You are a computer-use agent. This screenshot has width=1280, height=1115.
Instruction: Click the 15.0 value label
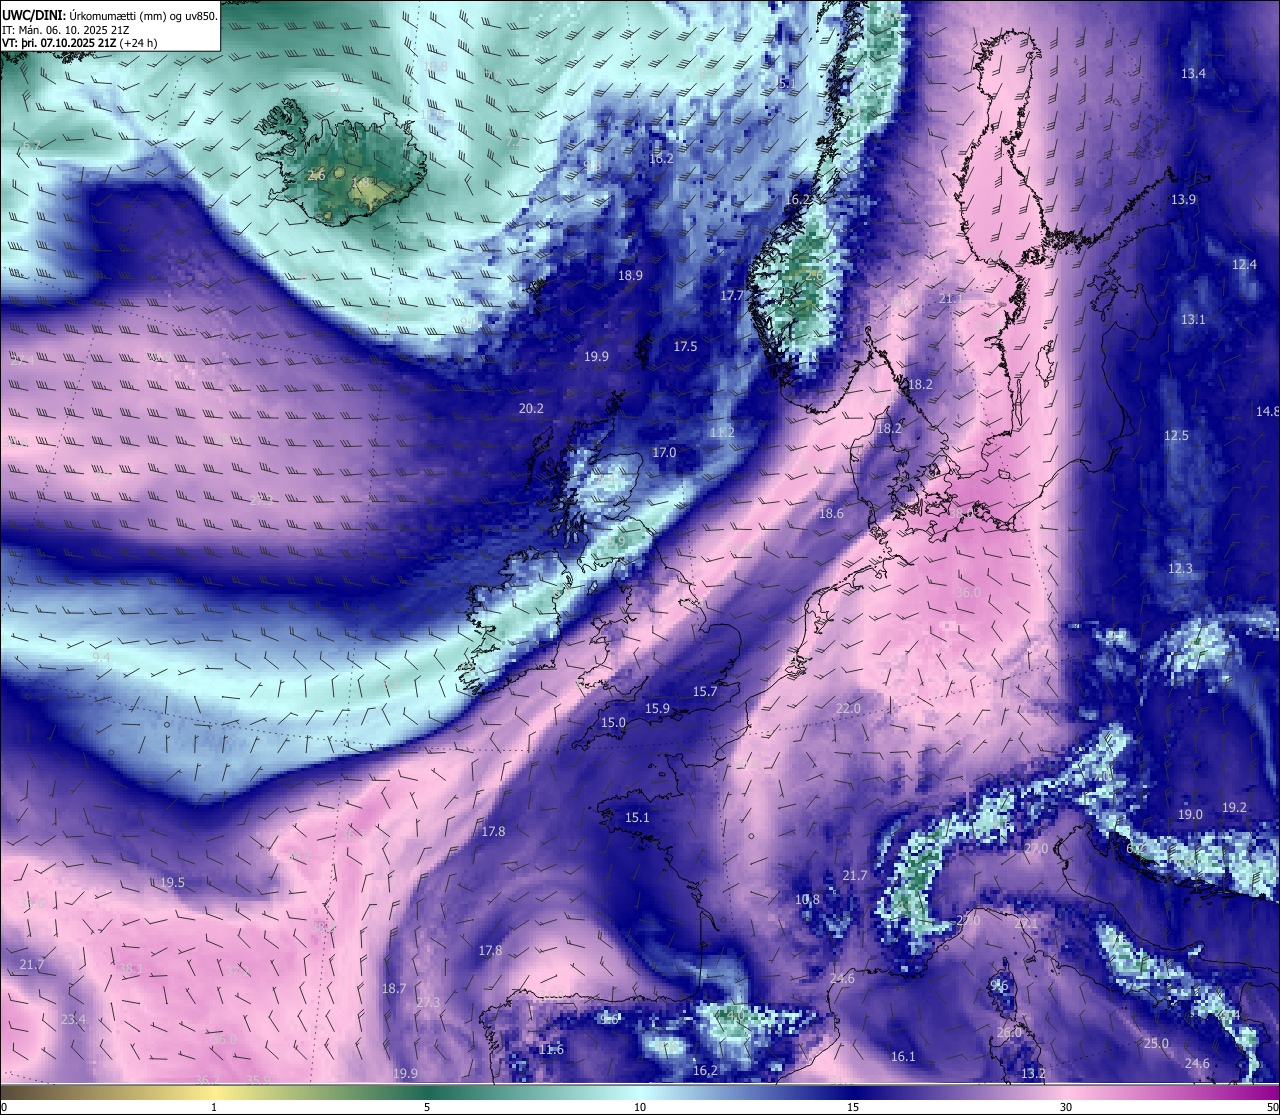pyautogui.click(x=613, y=723)
